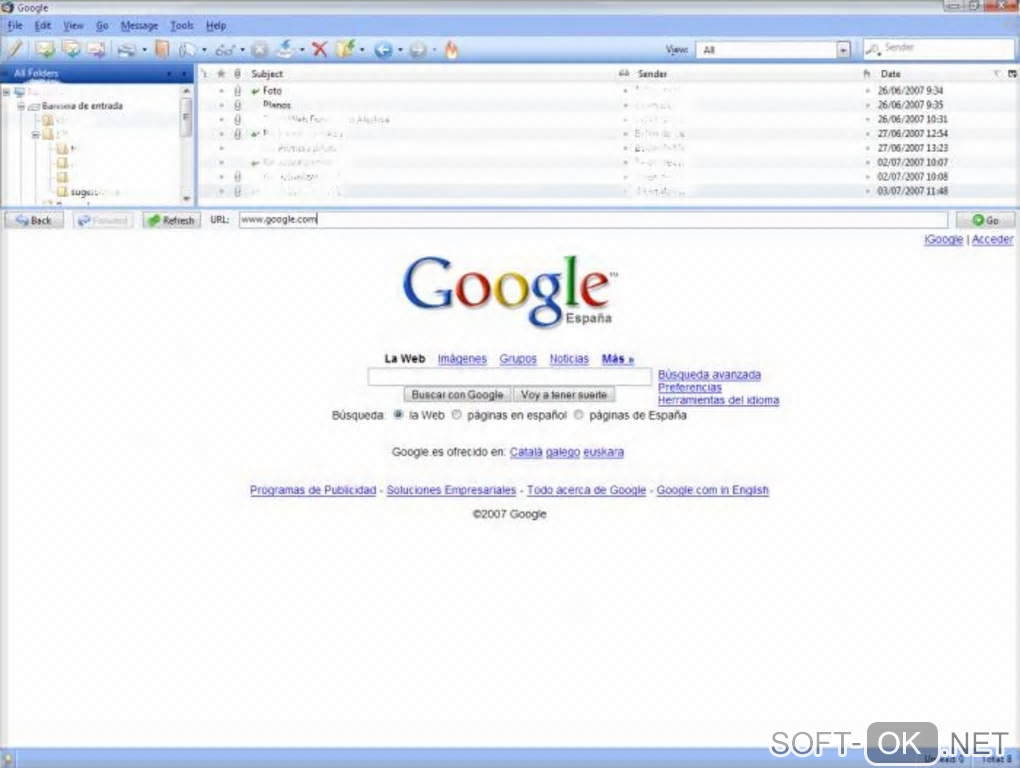The image size is (1020, 768).
Task: Click the column chooser icon right of Date
Action: click(1012, 73)
